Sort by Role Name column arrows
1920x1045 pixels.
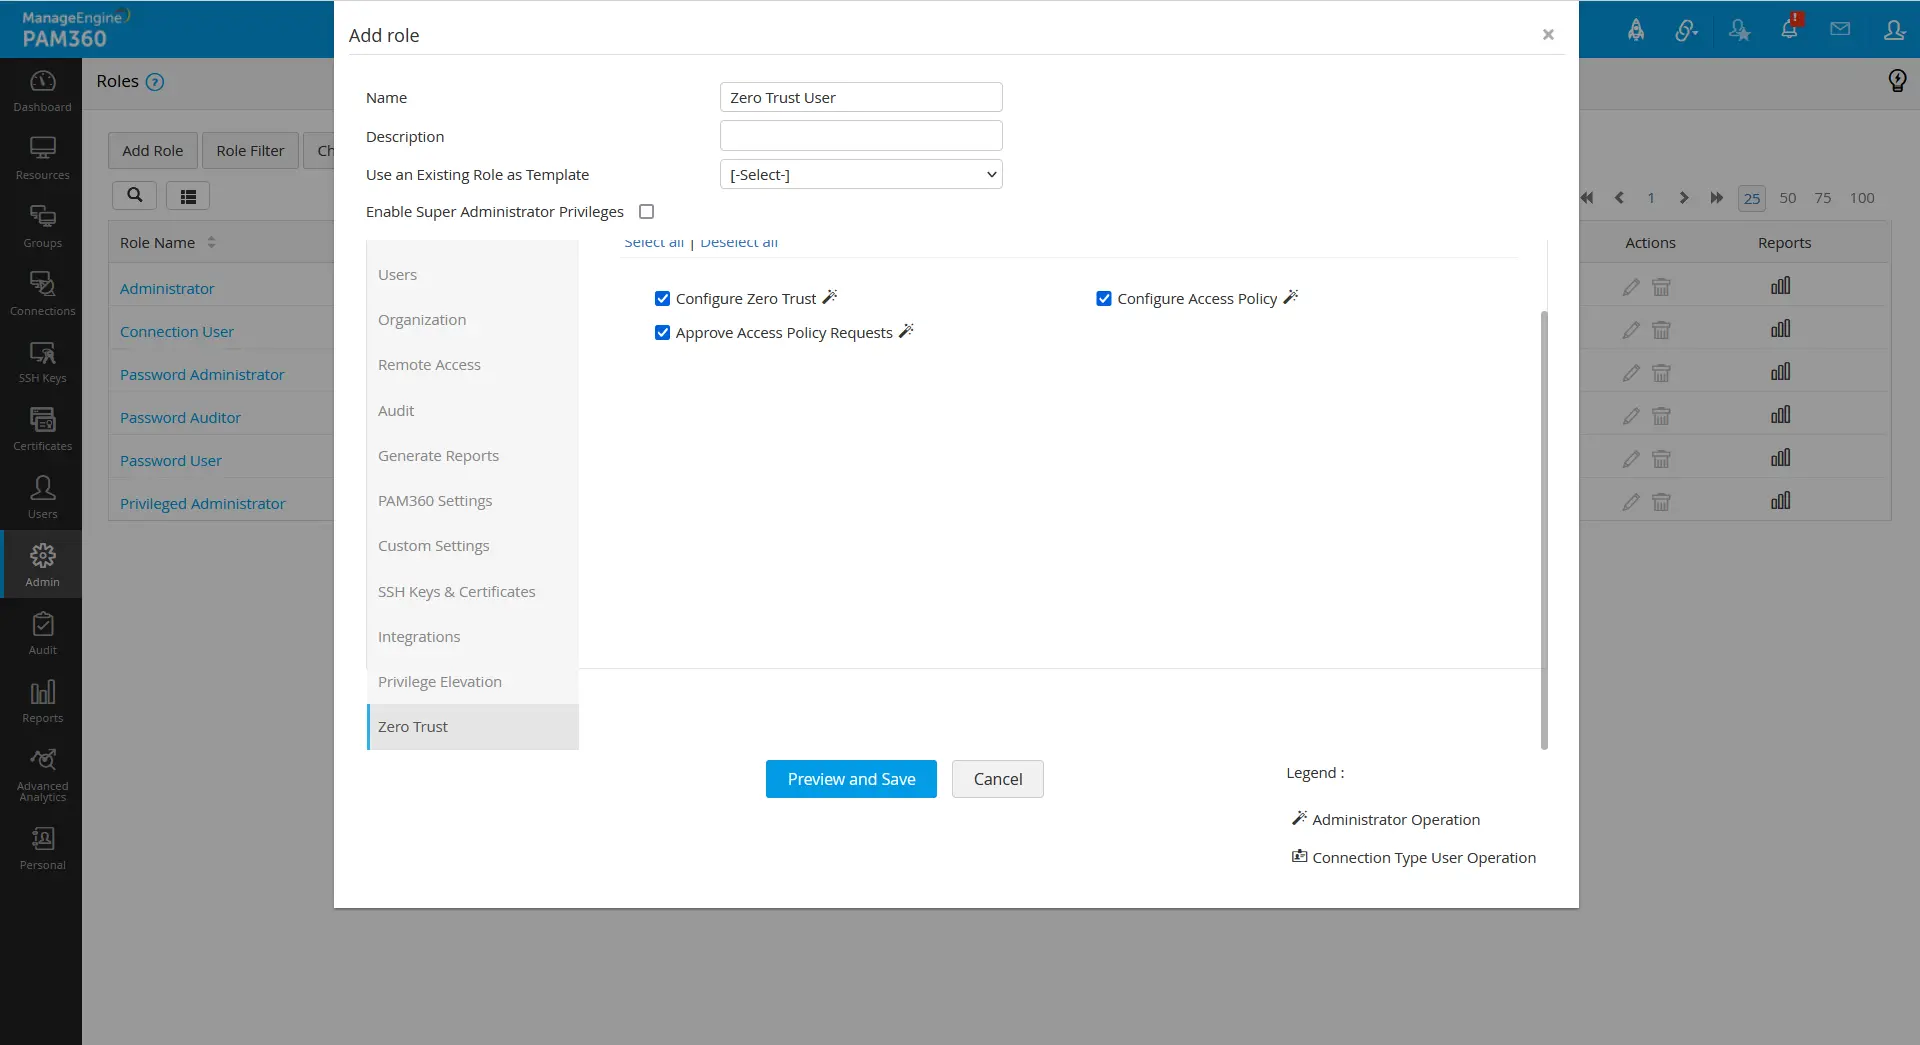211,243
